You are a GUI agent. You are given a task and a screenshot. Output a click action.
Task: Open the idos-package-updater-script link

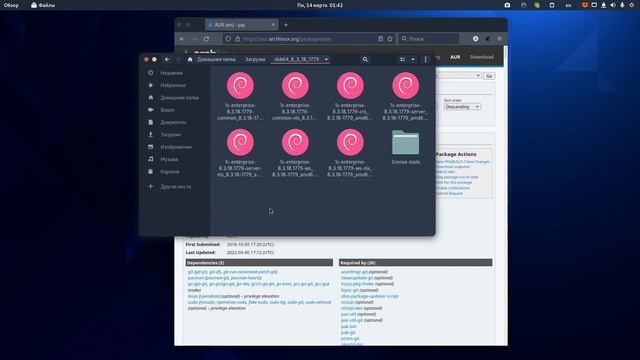(x=369, y=296)
